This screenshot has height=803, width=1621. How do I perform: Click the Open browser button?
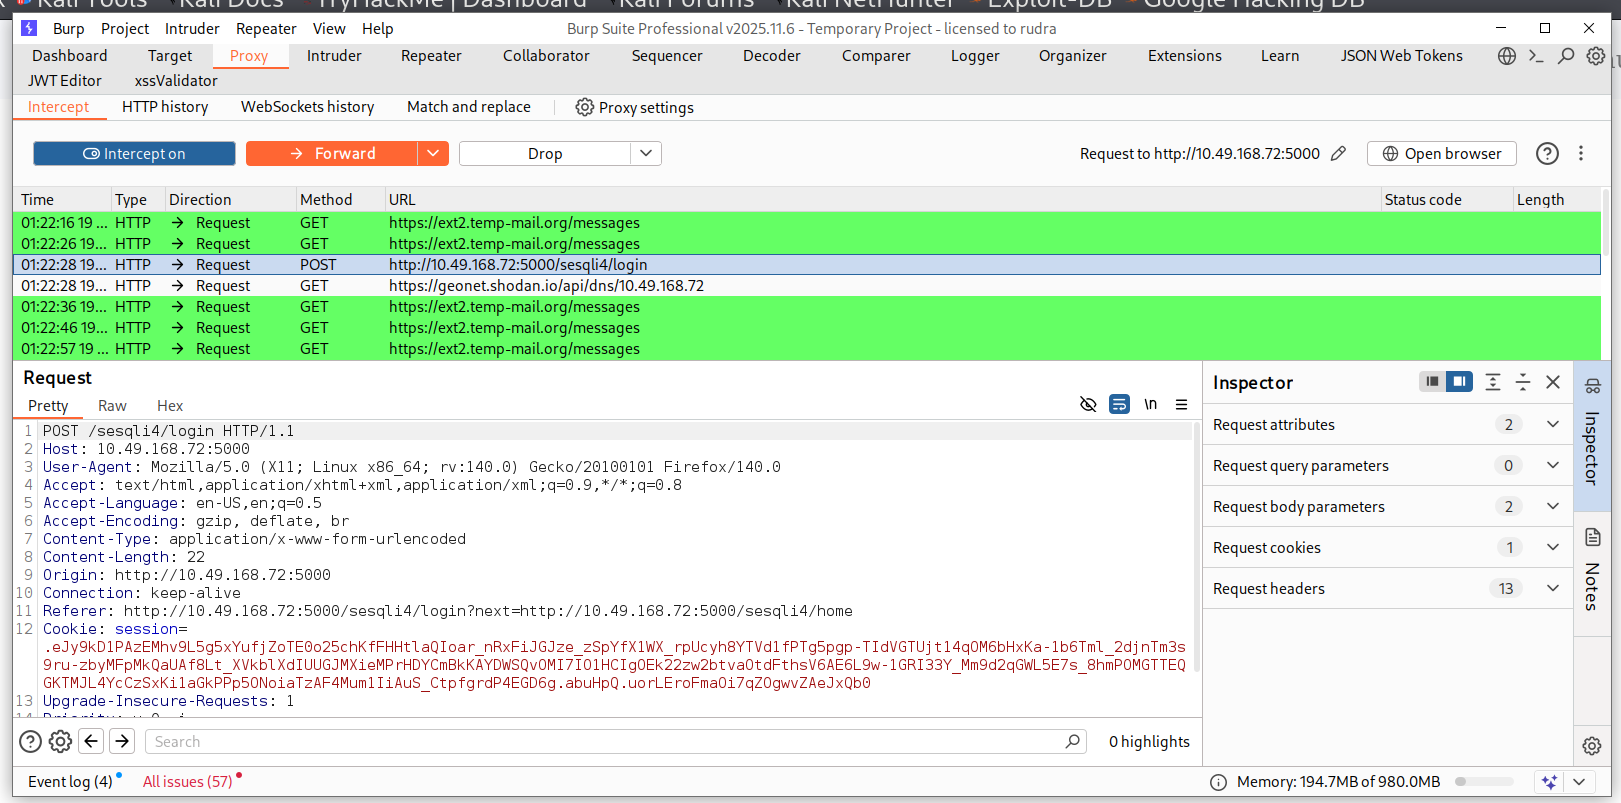1442,153
